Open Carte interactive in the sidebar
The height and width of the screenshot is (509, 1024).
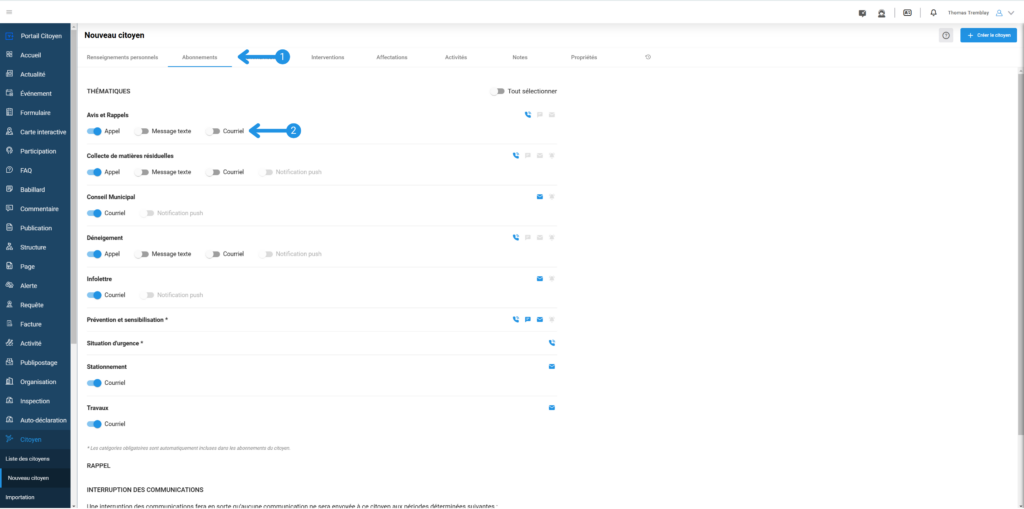click(x=35, y=132)
